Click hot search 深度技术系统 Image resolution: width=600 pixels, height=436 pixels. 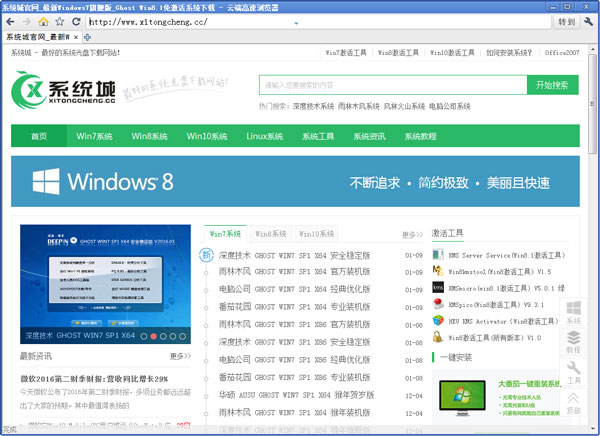(313, 106)
